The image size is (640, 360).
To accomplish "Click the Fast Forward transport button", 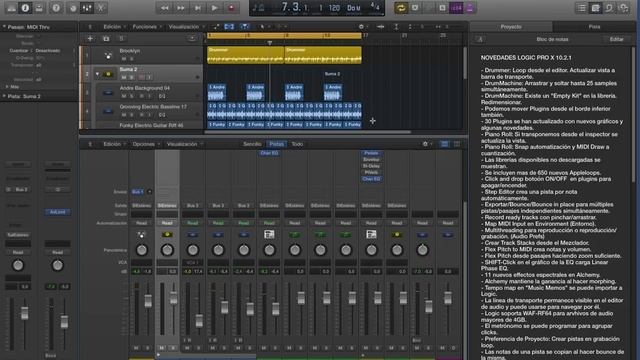I will 181,8.
